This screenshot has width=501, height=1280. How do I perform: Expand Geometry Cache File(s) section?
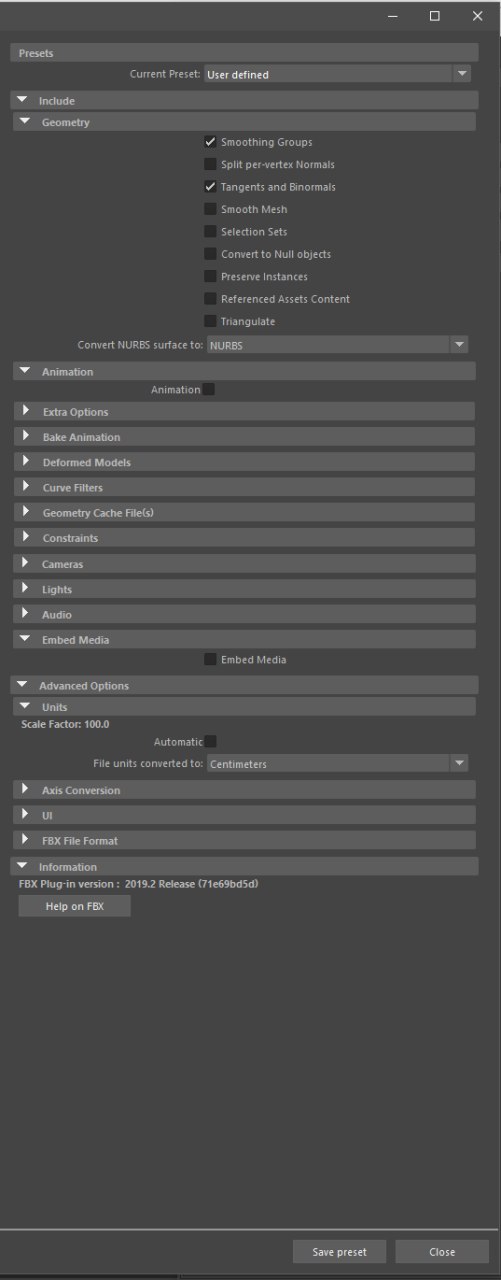(244, 512)
